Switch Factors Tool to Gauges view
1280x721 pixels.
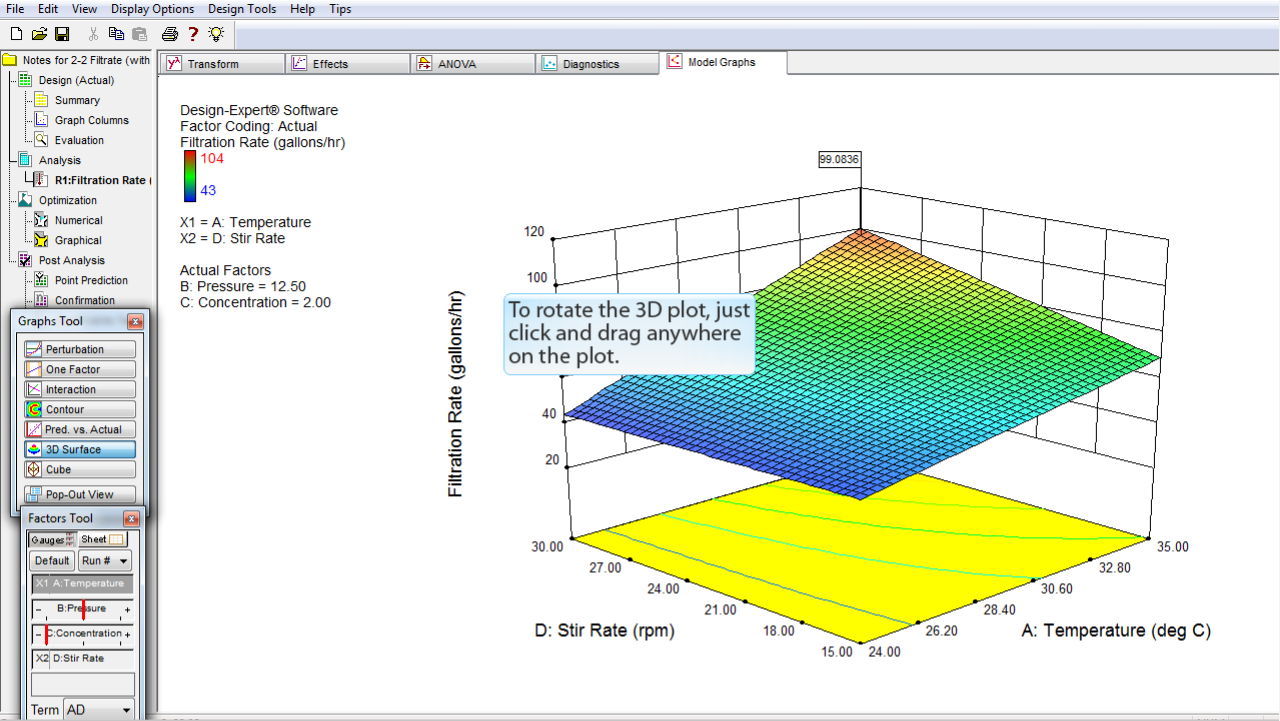click(52, 539)
